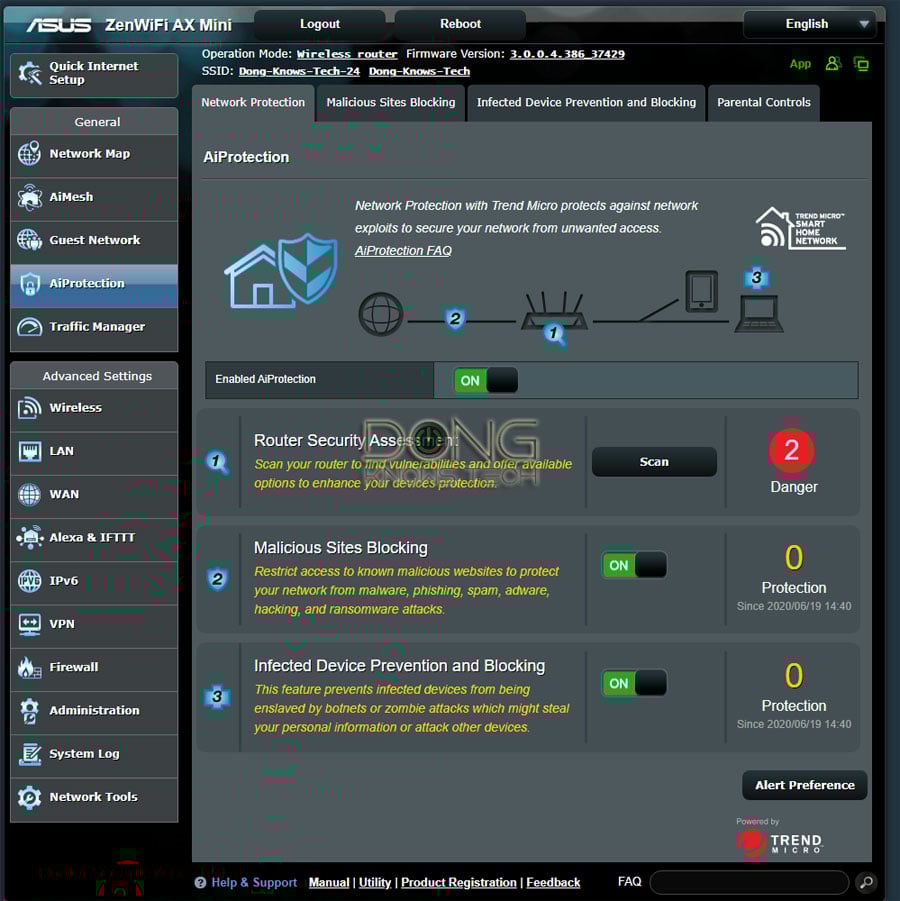Viewport: 900px width, 901px height.
Task: Open the Utility link
Action: pos(375,883)
